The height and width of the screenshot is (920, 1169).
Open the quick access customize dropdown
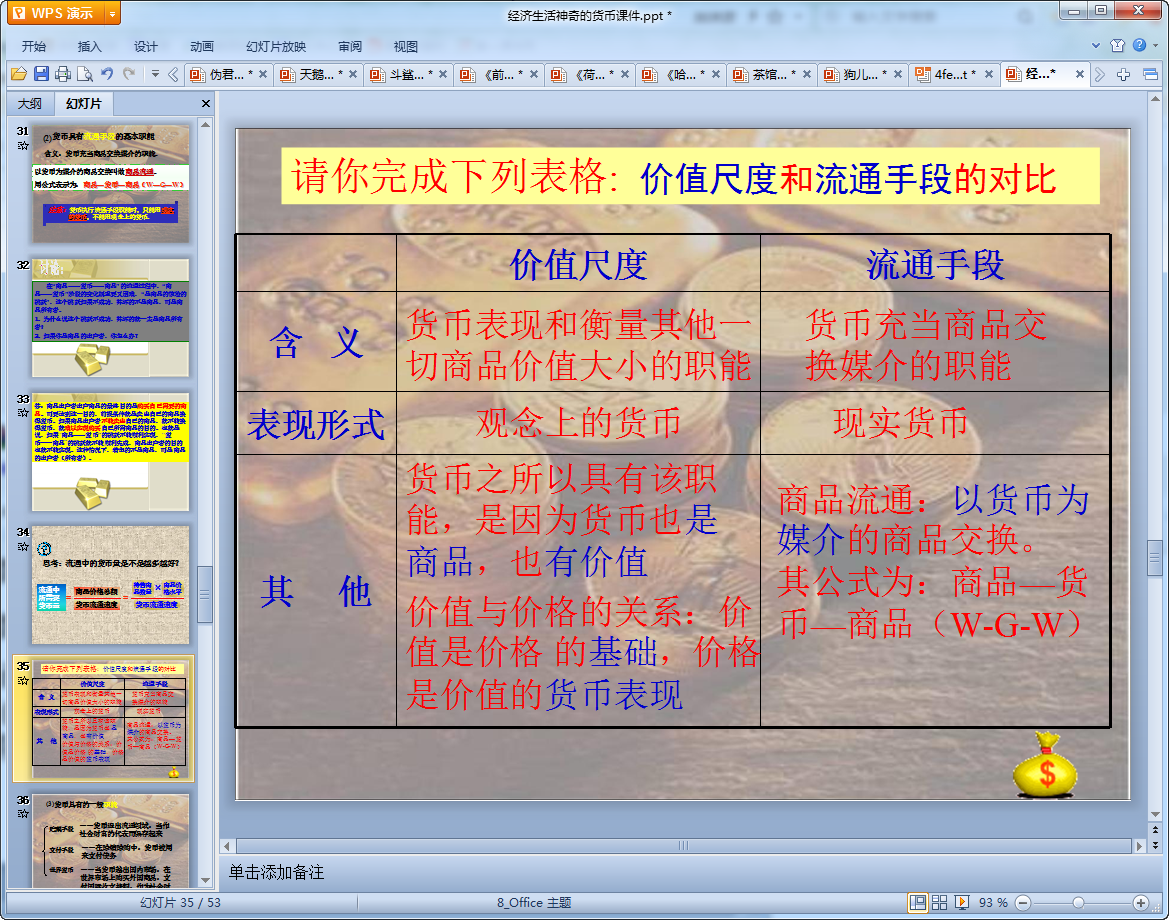coord(155,74)
